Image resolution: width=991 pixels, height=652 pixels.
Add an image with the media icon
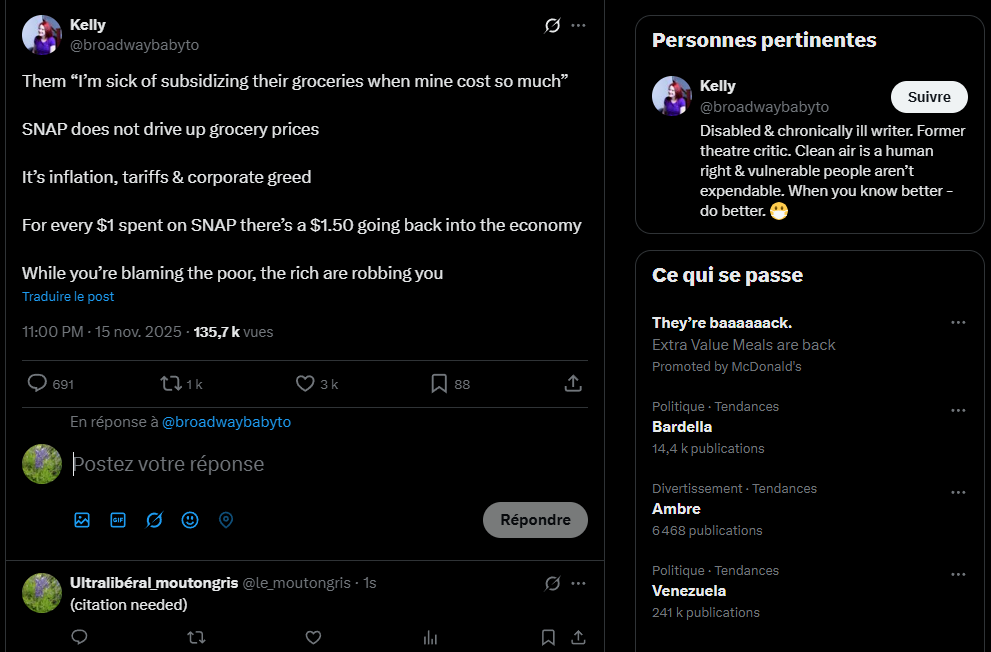point(82,520)
